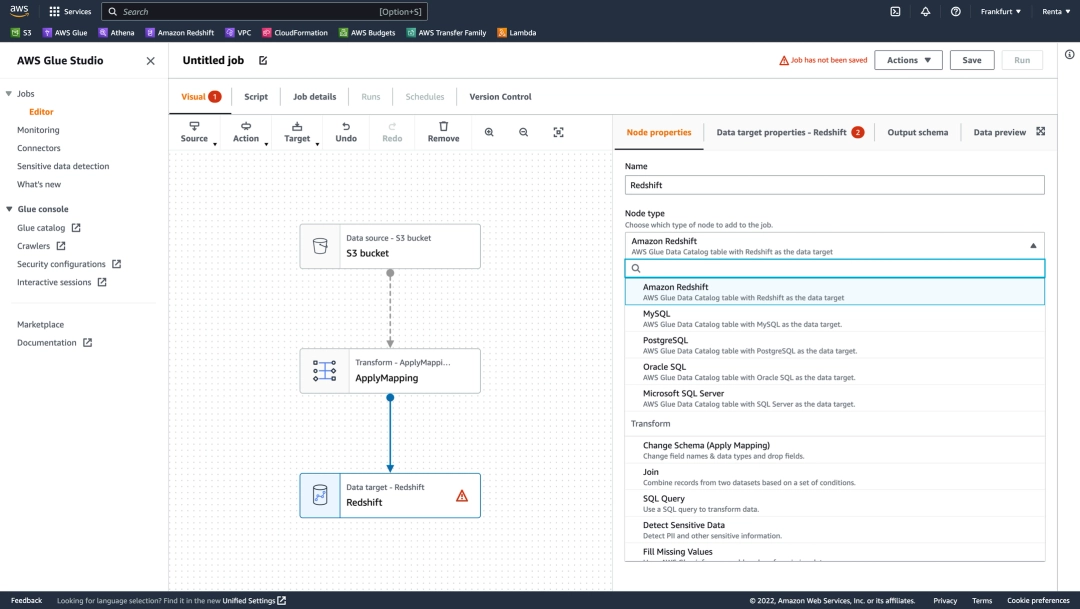1080x609 pixels.
Task: Select the Source node tool
Action: [x=194, y=131]
